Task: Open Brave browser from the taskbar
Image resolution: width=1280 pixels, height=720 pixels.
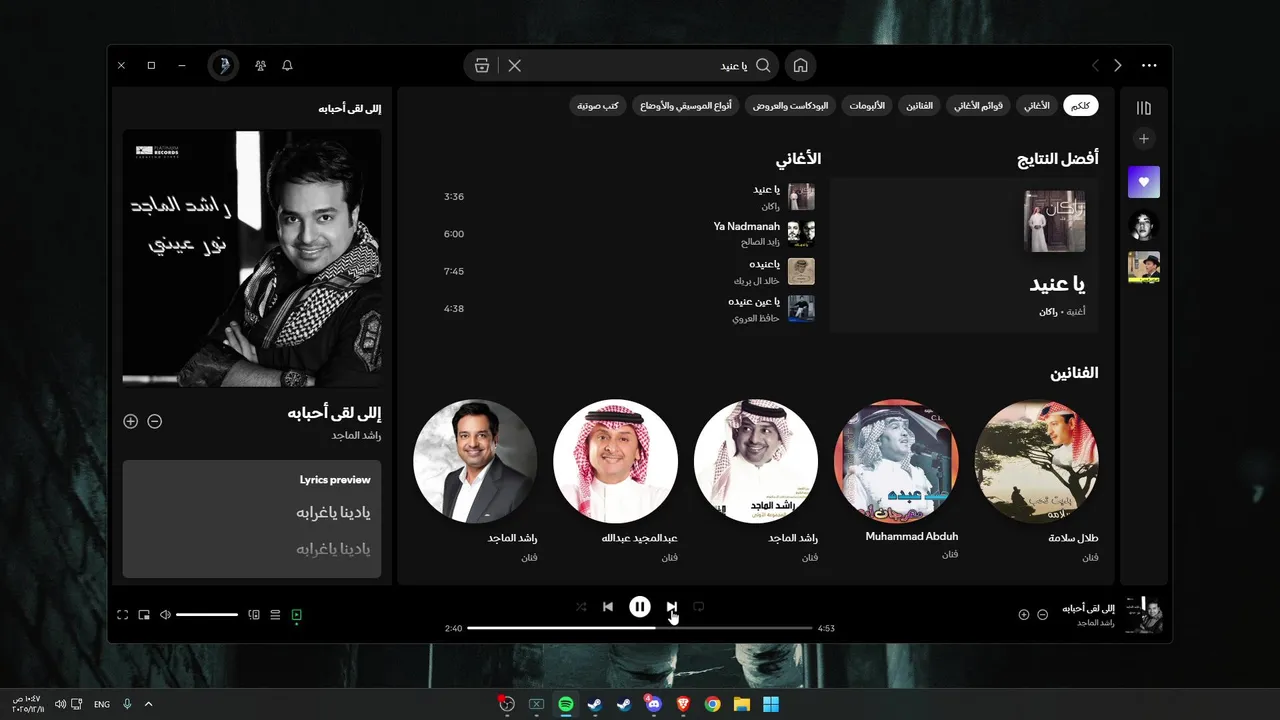Action: pos(683,704)
